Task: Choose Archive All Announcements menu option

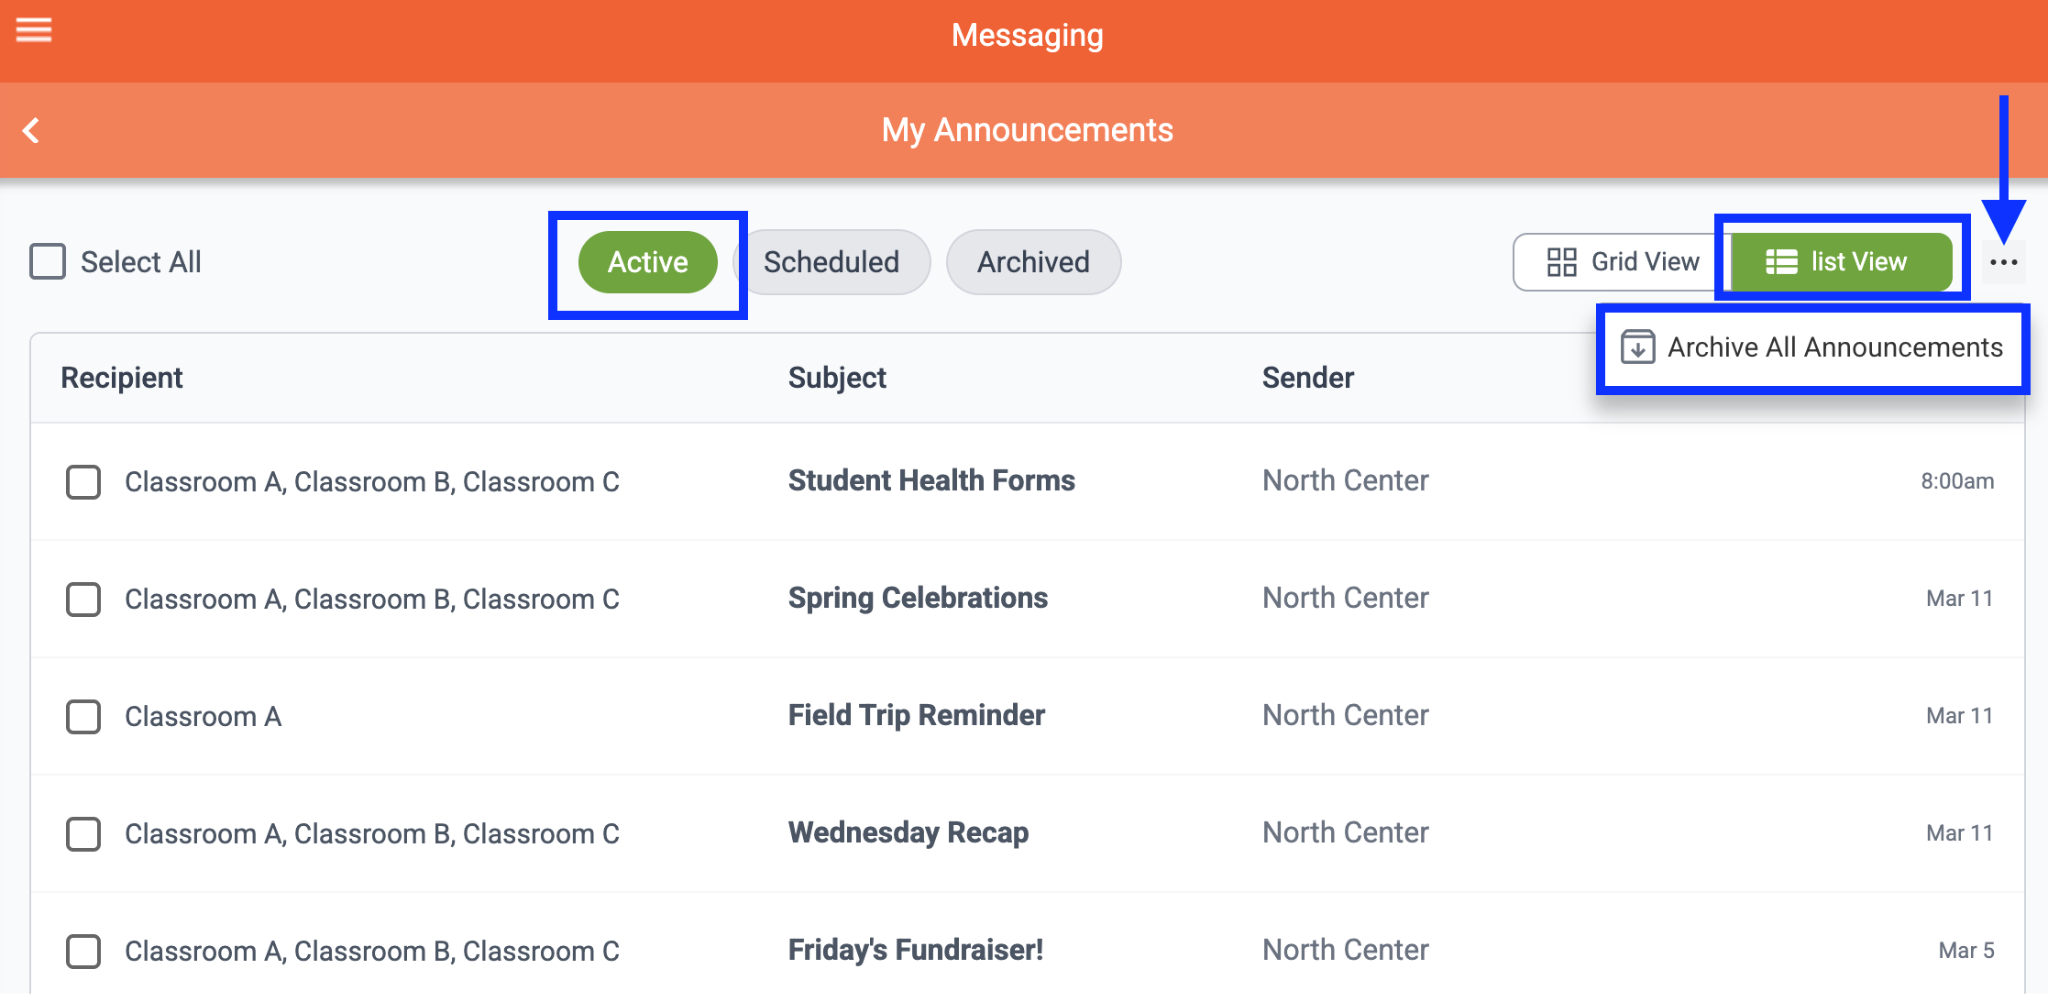Action: tap(1834, 347)
